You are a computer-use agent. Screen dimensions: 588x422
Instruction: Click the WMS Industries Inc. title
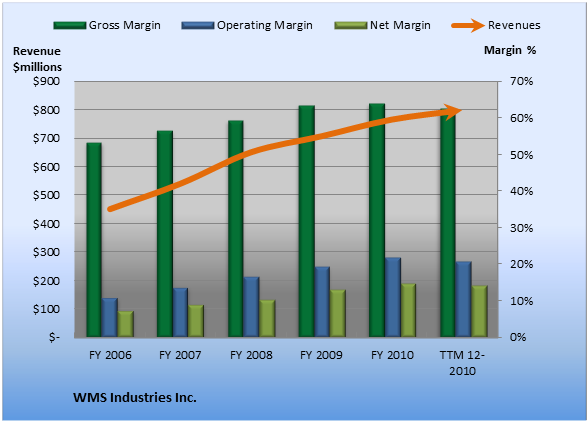[135, 397]
